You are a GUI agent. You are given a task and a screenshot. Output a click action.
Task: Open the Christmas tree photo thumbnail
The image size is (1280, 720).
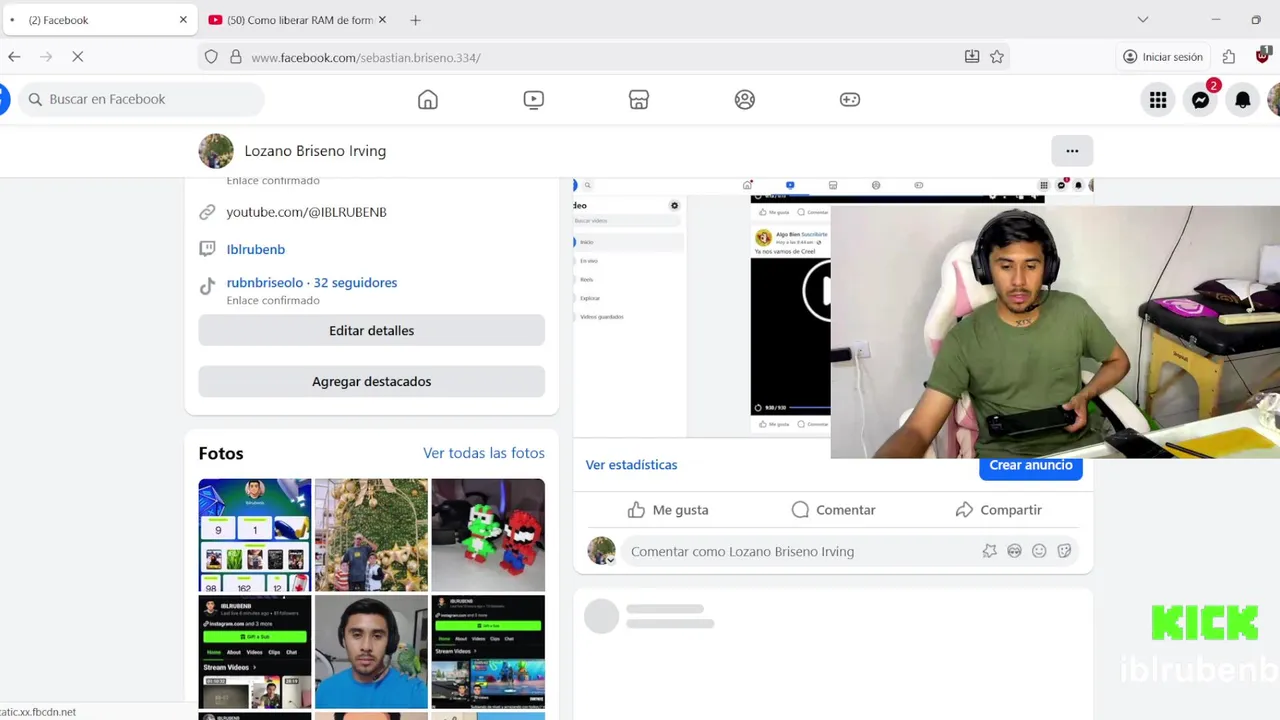click(x=371, y=535)
